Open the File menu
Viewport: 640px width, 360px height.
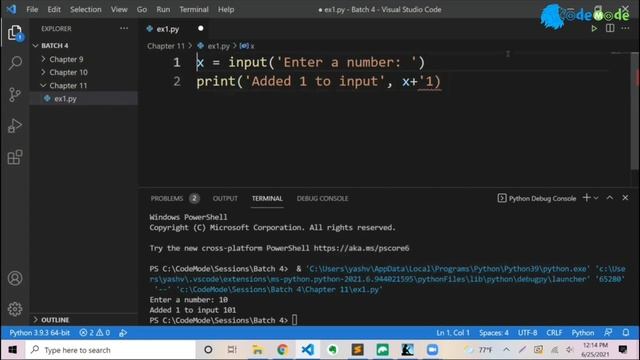pos(32,9)
